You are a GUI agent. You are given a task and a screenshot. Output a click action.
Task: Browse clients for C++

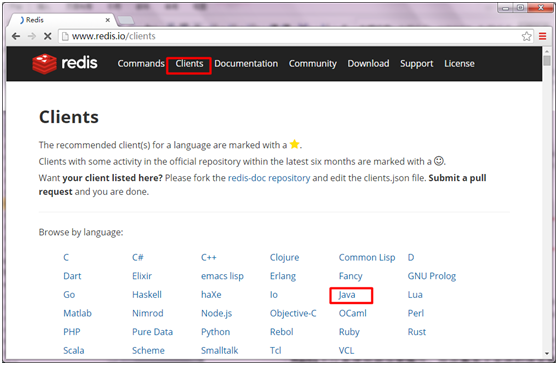coord(209,257)
